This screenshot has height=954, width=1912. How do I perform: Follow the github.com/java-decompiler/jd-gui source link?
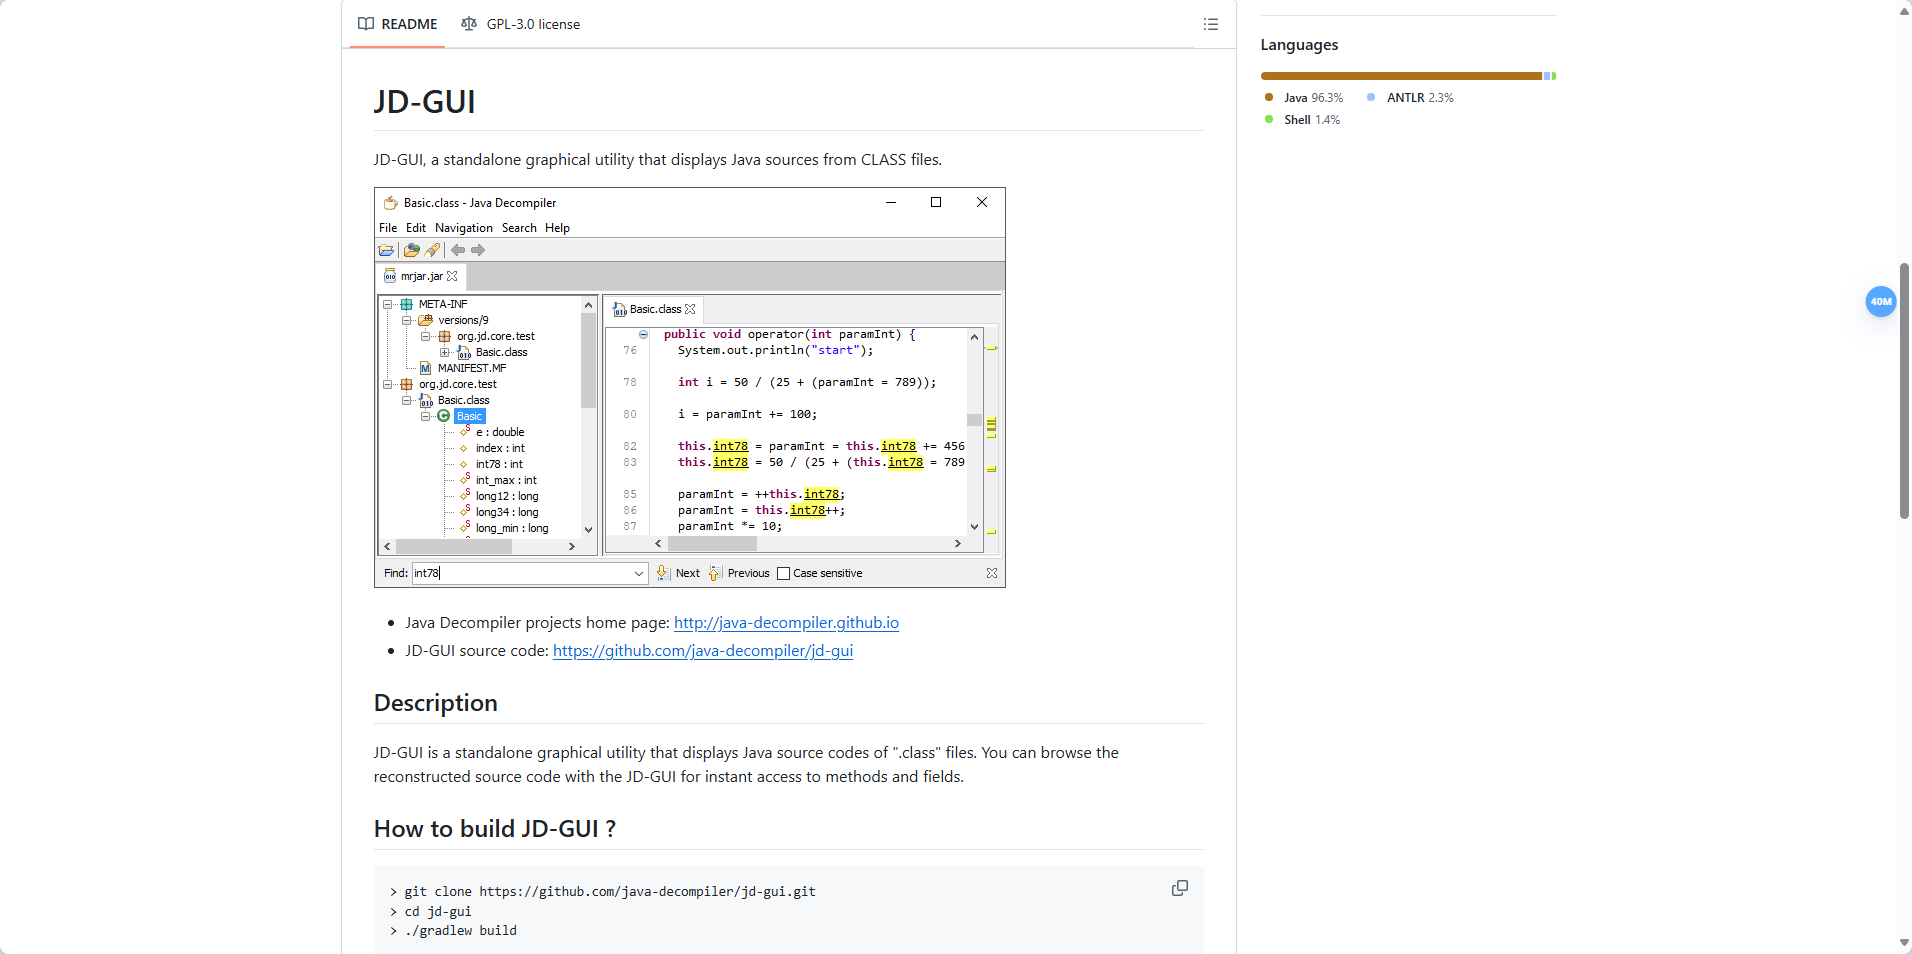point(703,650)
